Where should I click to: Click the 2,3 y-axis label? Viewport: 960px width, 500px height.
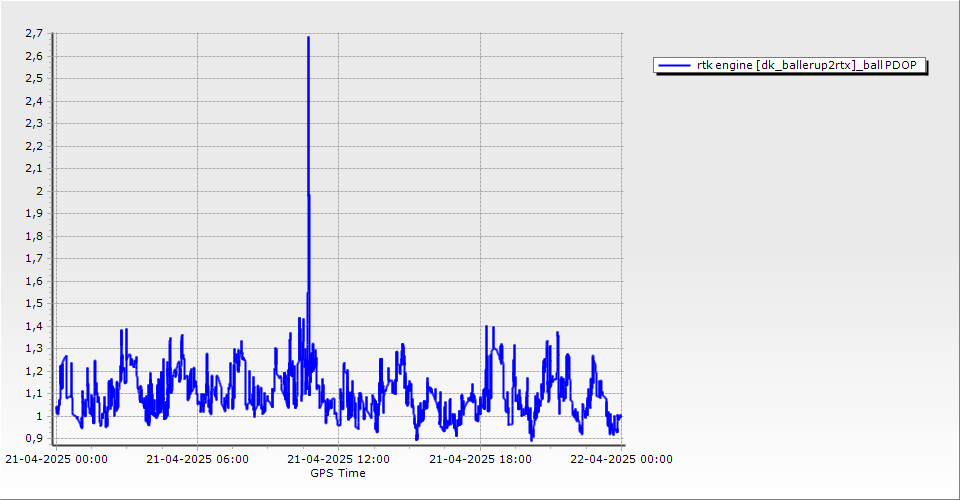click(x=34, y=124)
